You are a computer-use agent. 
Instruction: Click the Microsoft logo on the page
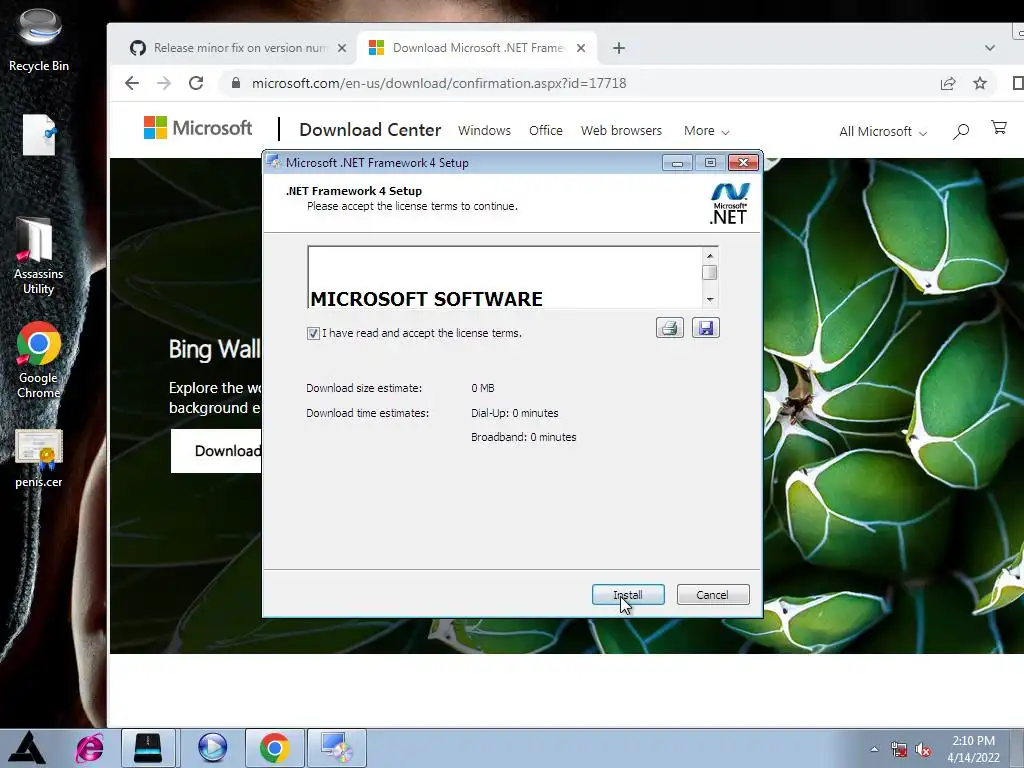click(198, 128)
